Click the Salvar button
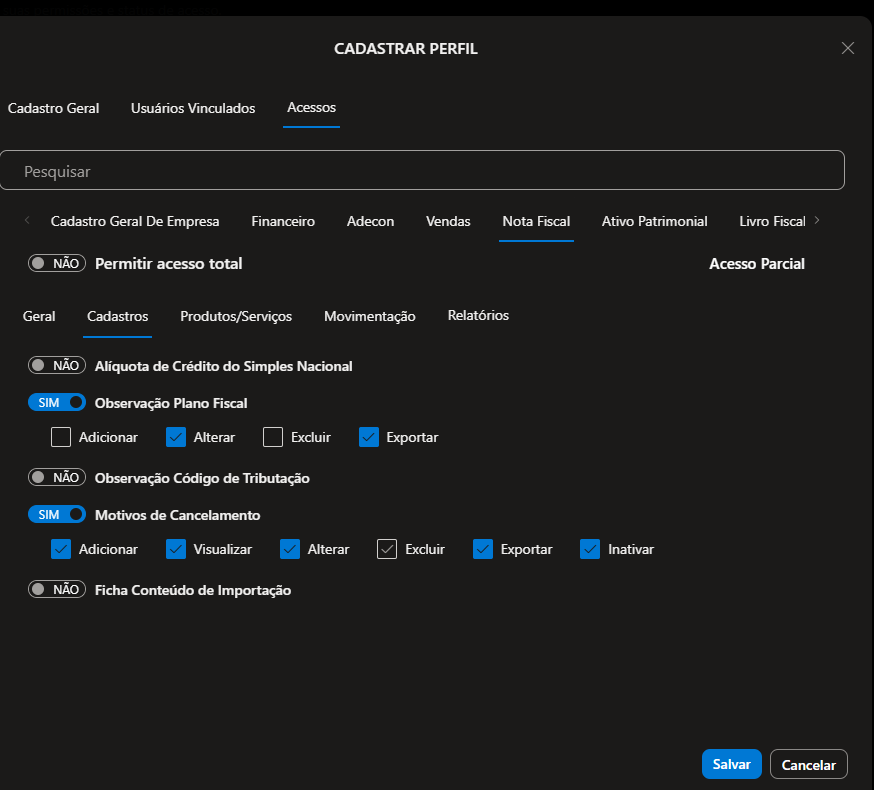874x790 pixels. (731, 764)
